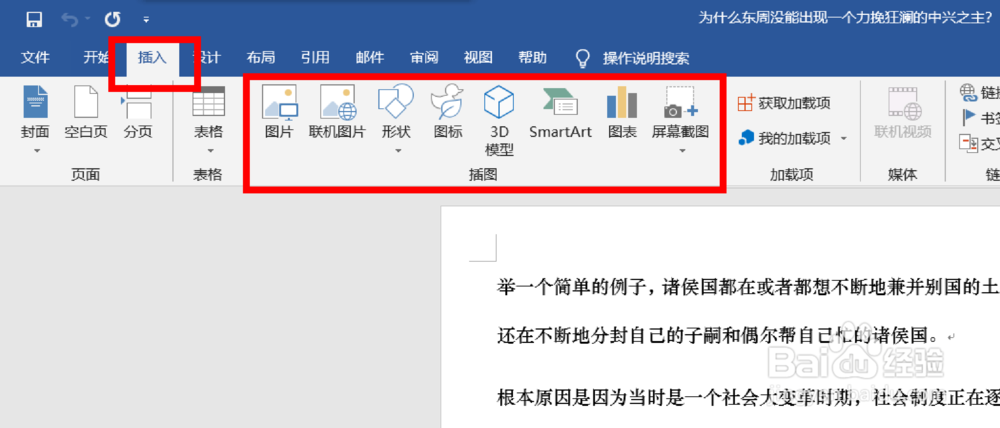Switch to the 审阅 (Review) tab
Screen dimensions: 1000x428
(424, 58)
